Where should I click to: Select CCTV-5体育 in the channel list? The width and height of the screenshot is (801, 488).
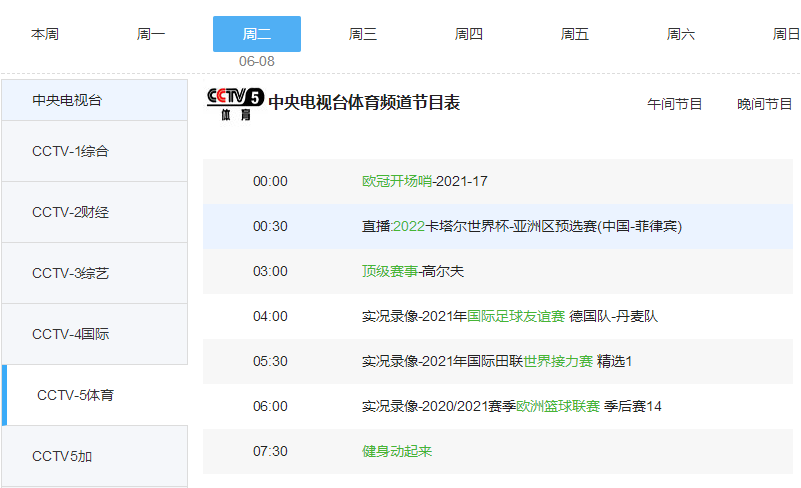click(x=95, y=395)
